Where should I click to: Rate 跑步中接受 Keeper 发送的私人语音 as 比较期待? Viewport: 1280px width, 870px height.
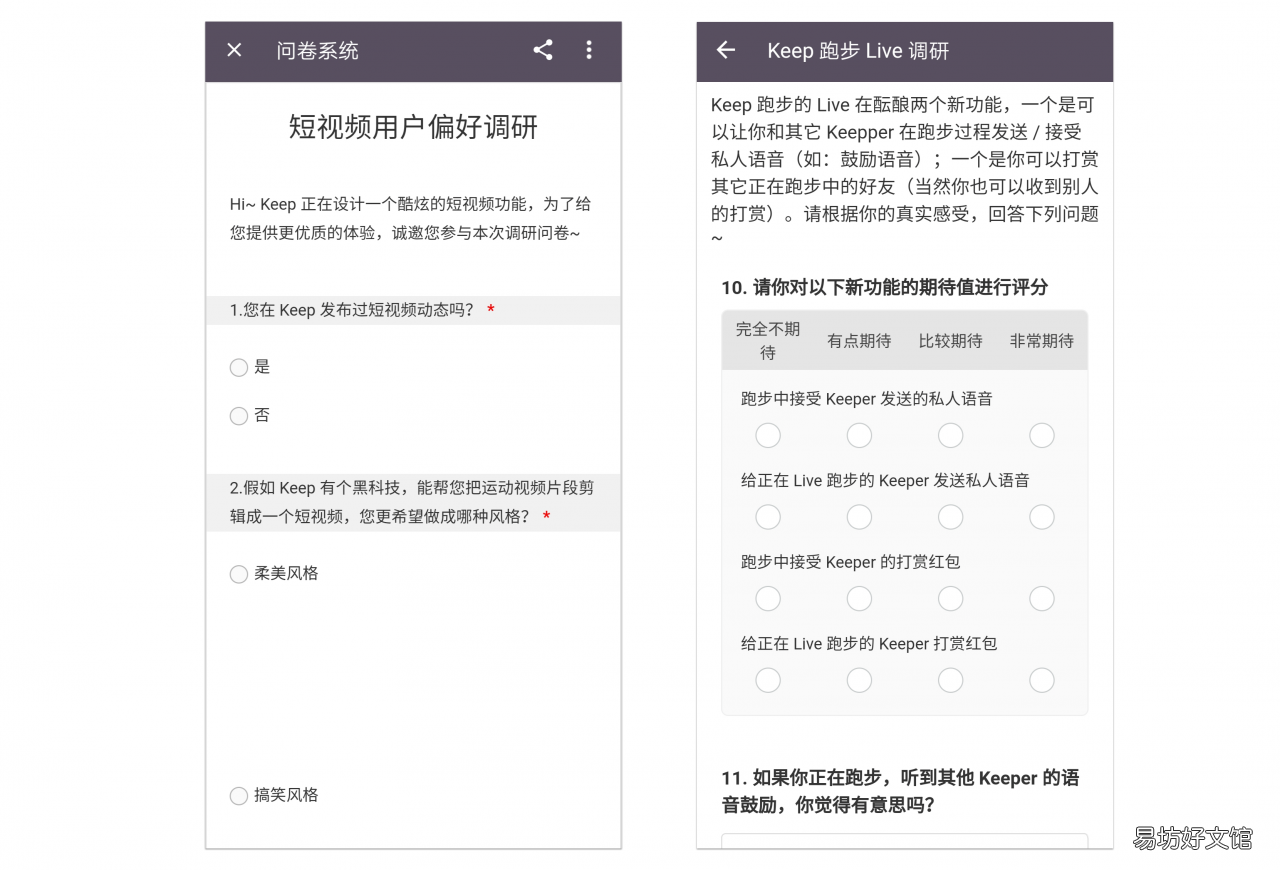pyautogui.click(x=950, y=435)
